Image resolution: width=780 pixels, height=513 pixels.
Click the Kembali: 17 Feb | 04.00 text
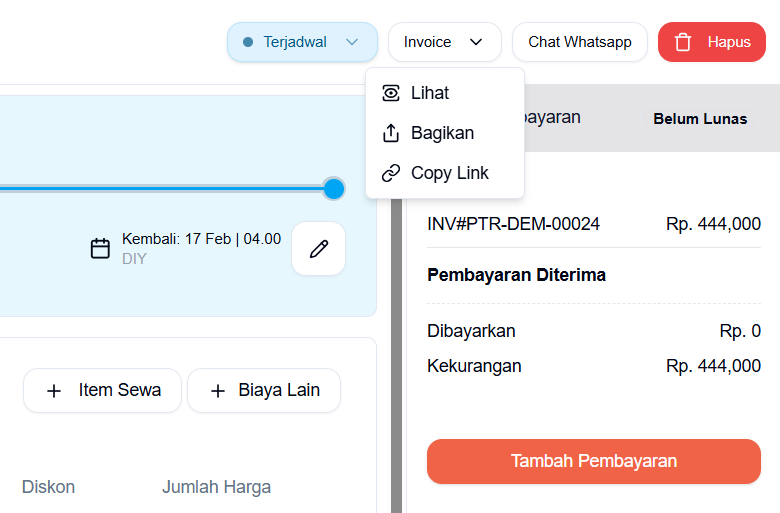201,239
